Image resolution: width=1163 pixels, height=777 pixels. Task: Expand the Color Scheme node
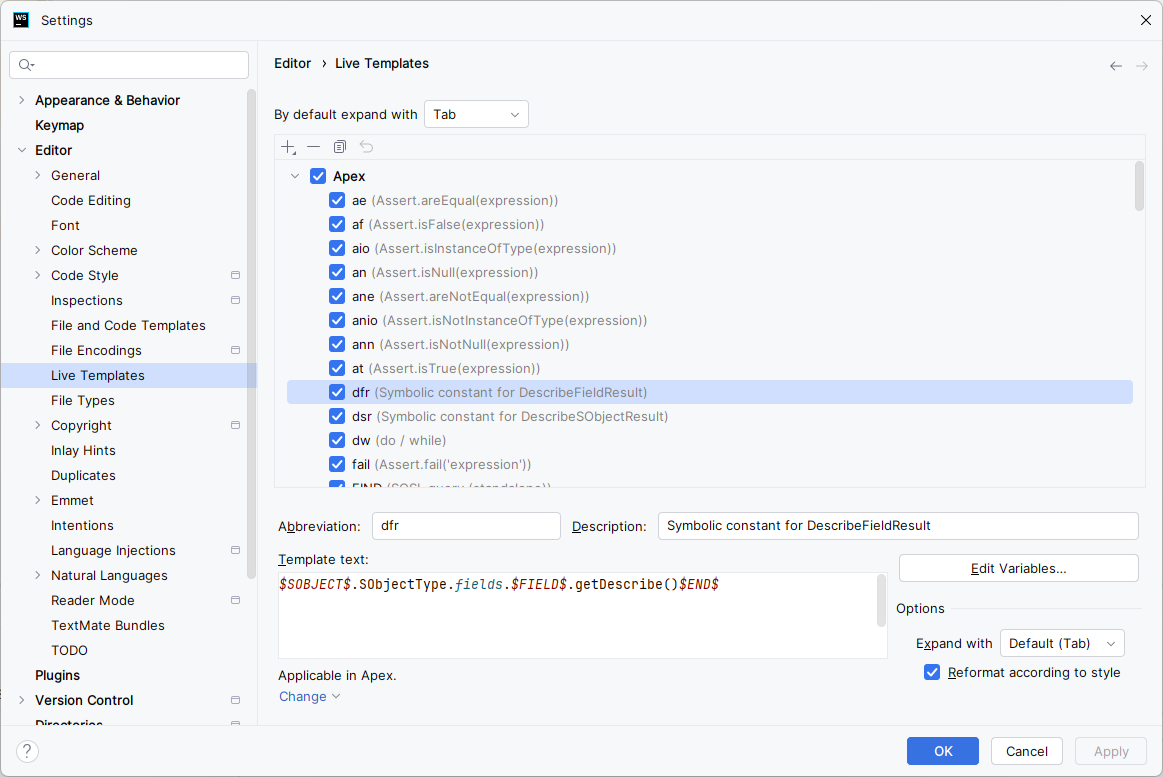click(x=38, y=250)
